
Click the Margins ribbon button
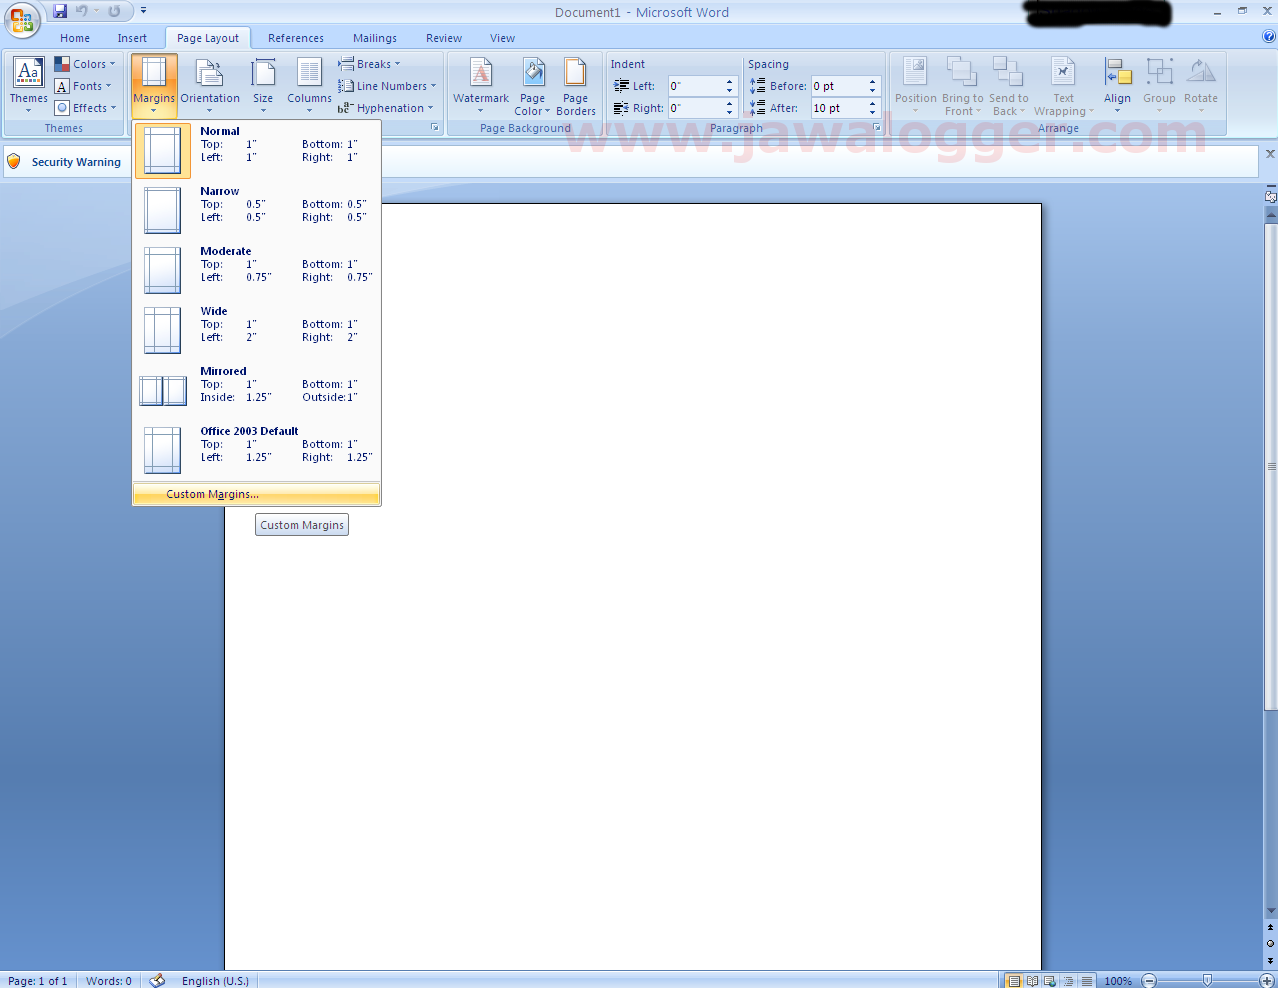point(154,86)
